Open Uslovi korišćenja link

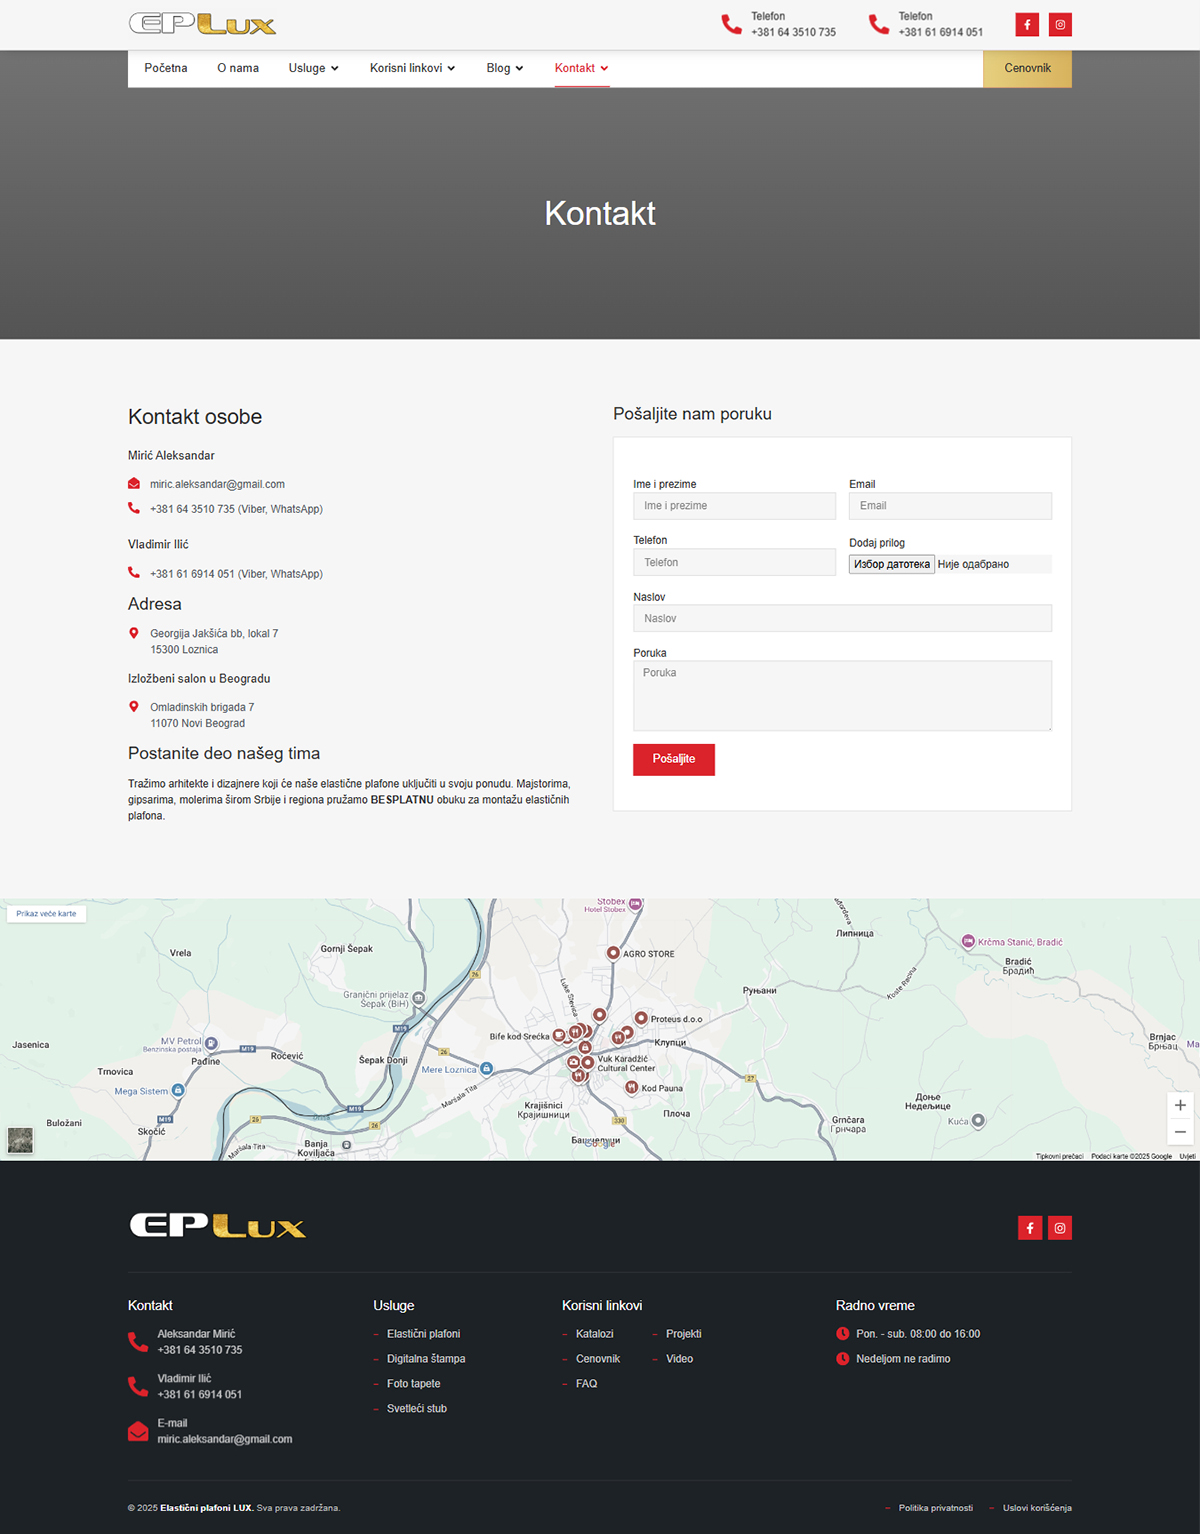(x=1037, y=1508)
